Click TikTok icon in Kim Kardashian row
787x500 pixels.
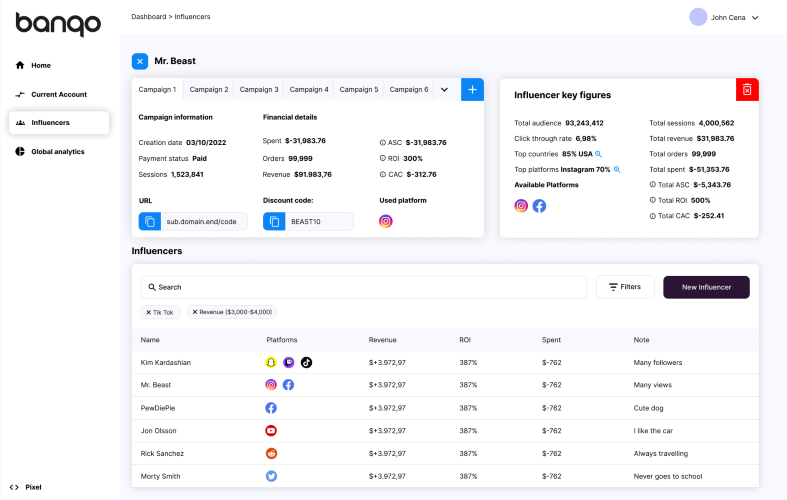(306, 362)
